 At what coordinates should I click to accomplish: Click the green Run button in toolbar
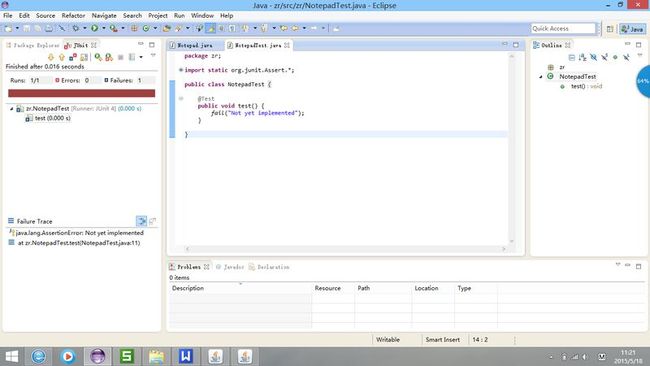95,28
